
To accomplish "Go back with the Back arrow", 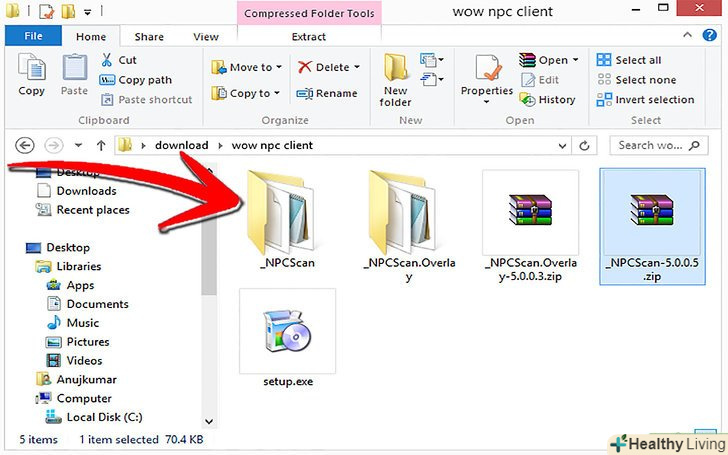I will (x=25, y=145).
